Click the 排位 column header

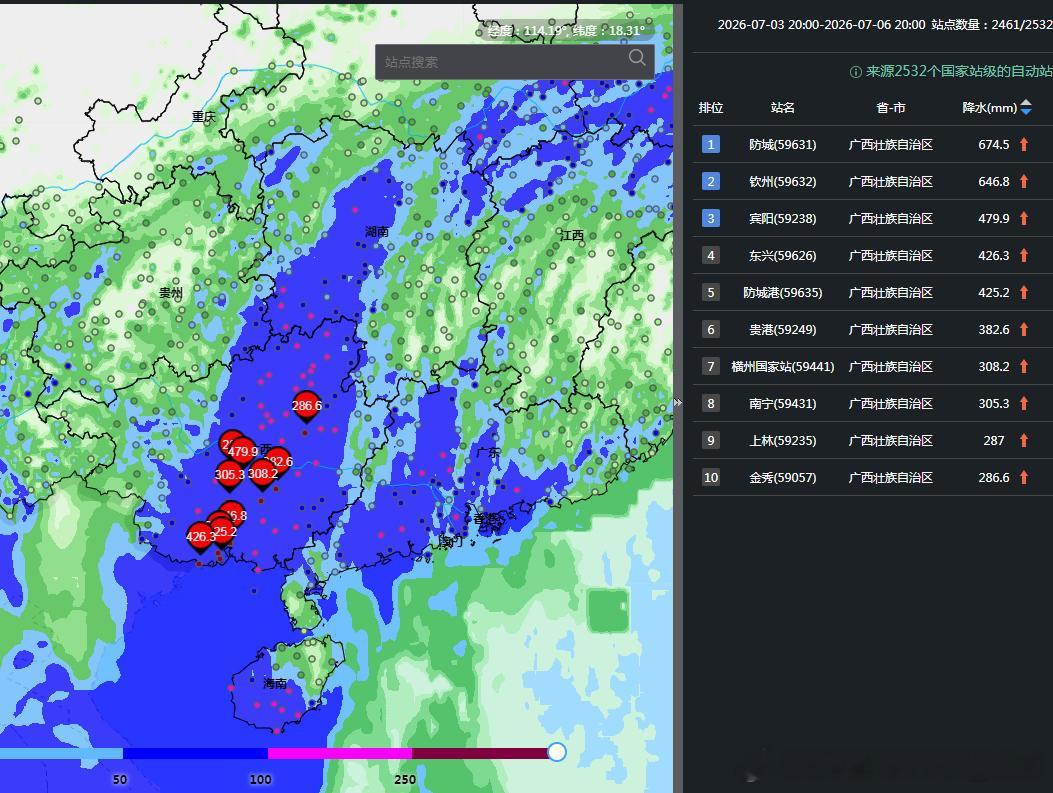711,107
